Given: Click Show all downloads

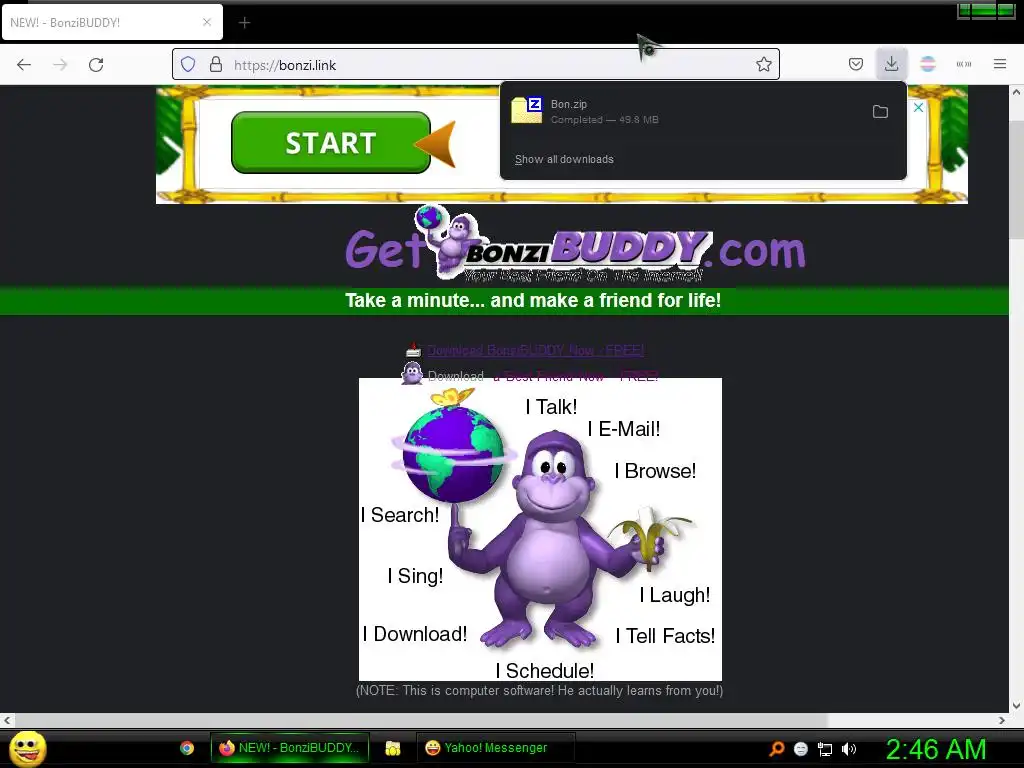Looking at the screenshot, I should point(564,159).
